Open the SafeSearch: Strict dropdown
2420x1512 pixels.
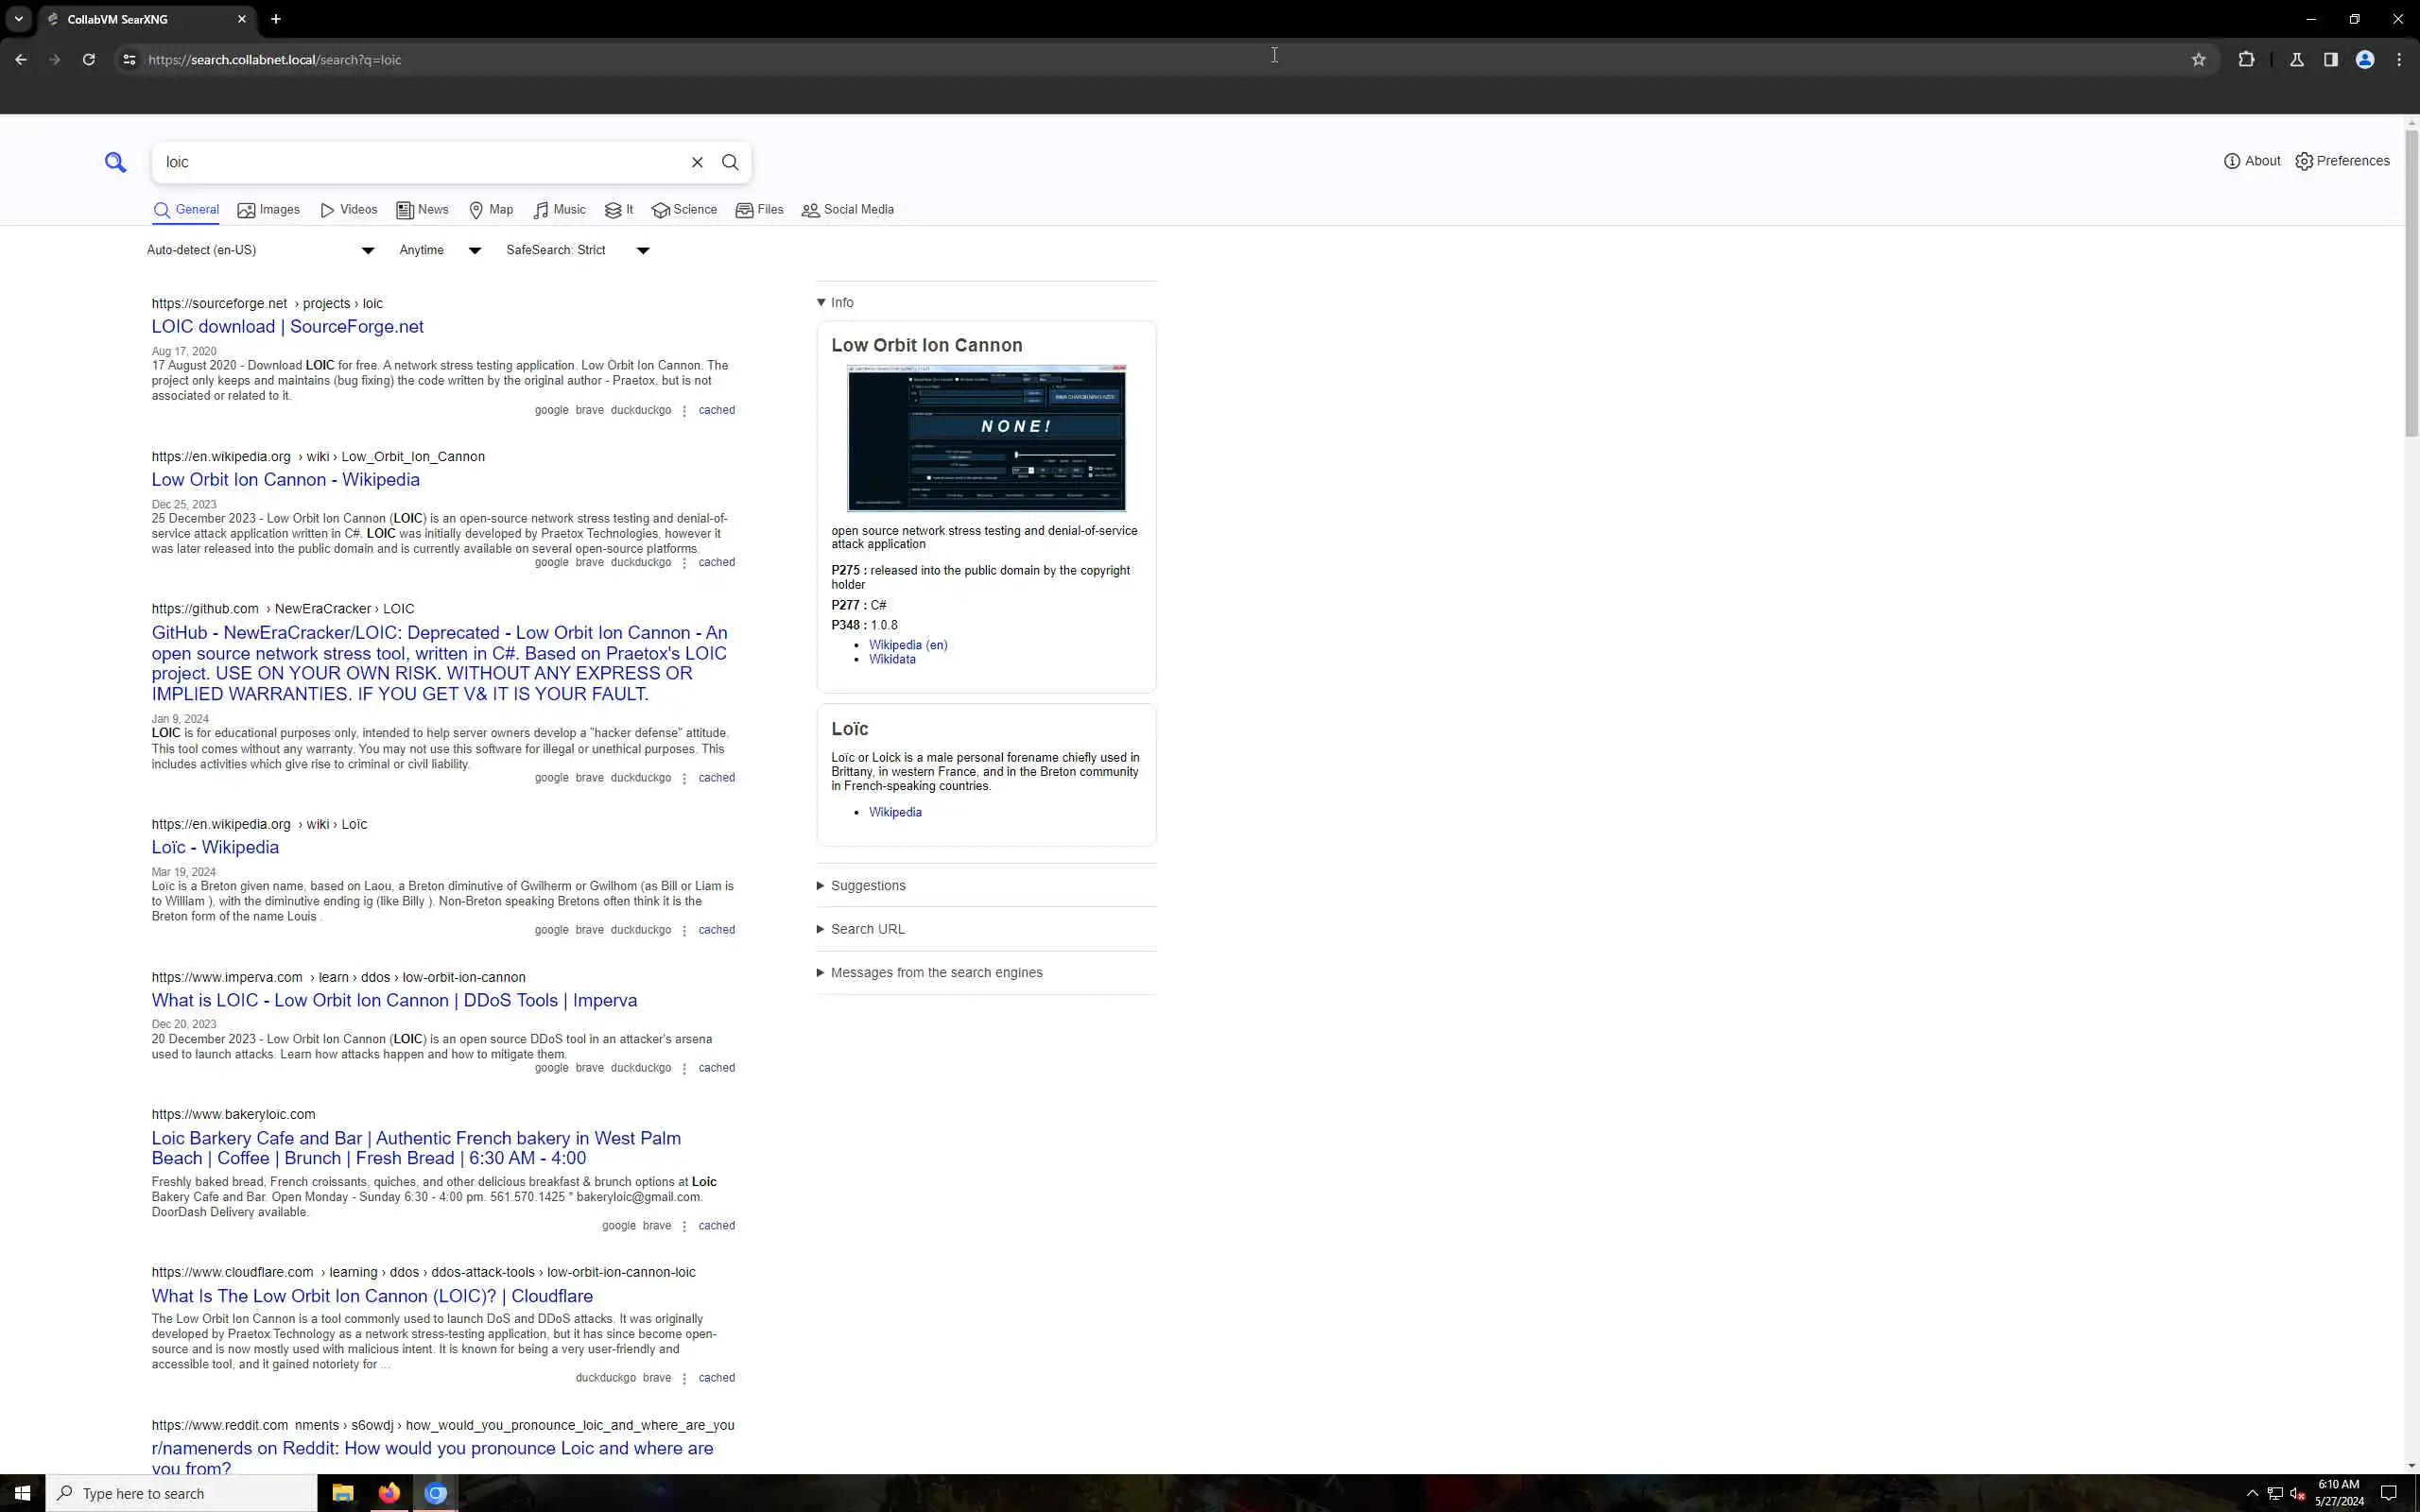point(577,250)
